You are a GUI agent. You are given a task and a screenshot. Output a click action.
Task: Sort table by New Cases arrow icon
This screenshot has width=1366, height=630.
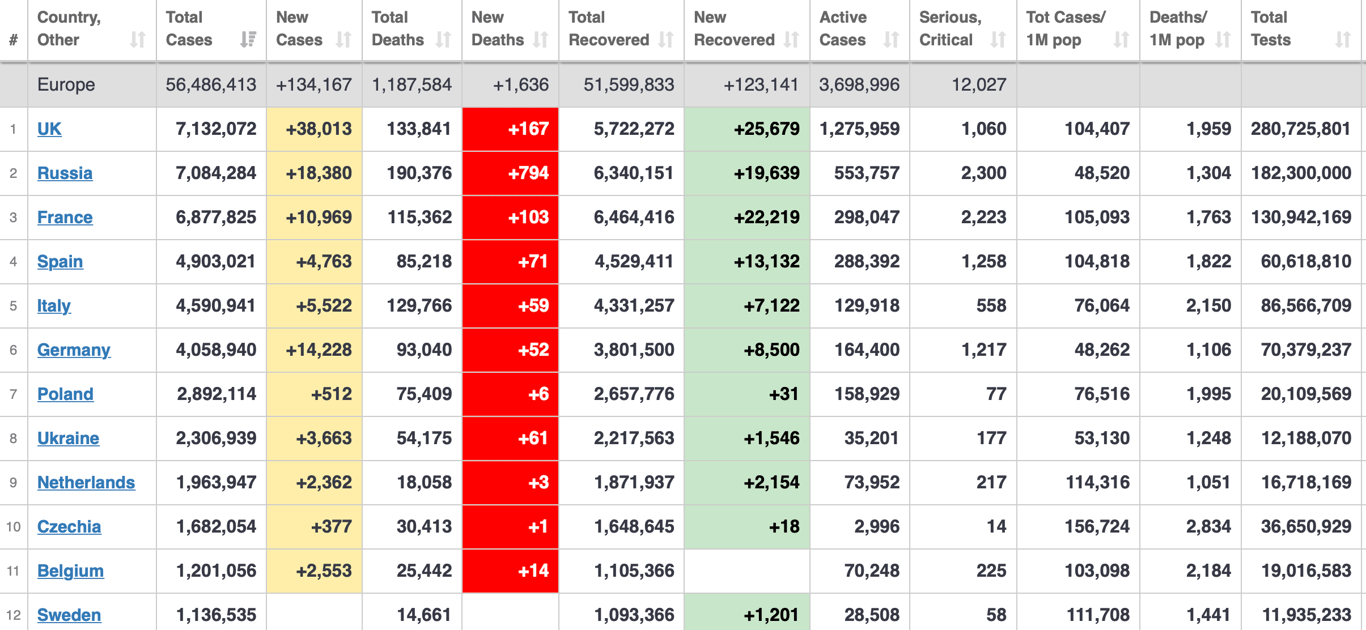coord(344,40)
